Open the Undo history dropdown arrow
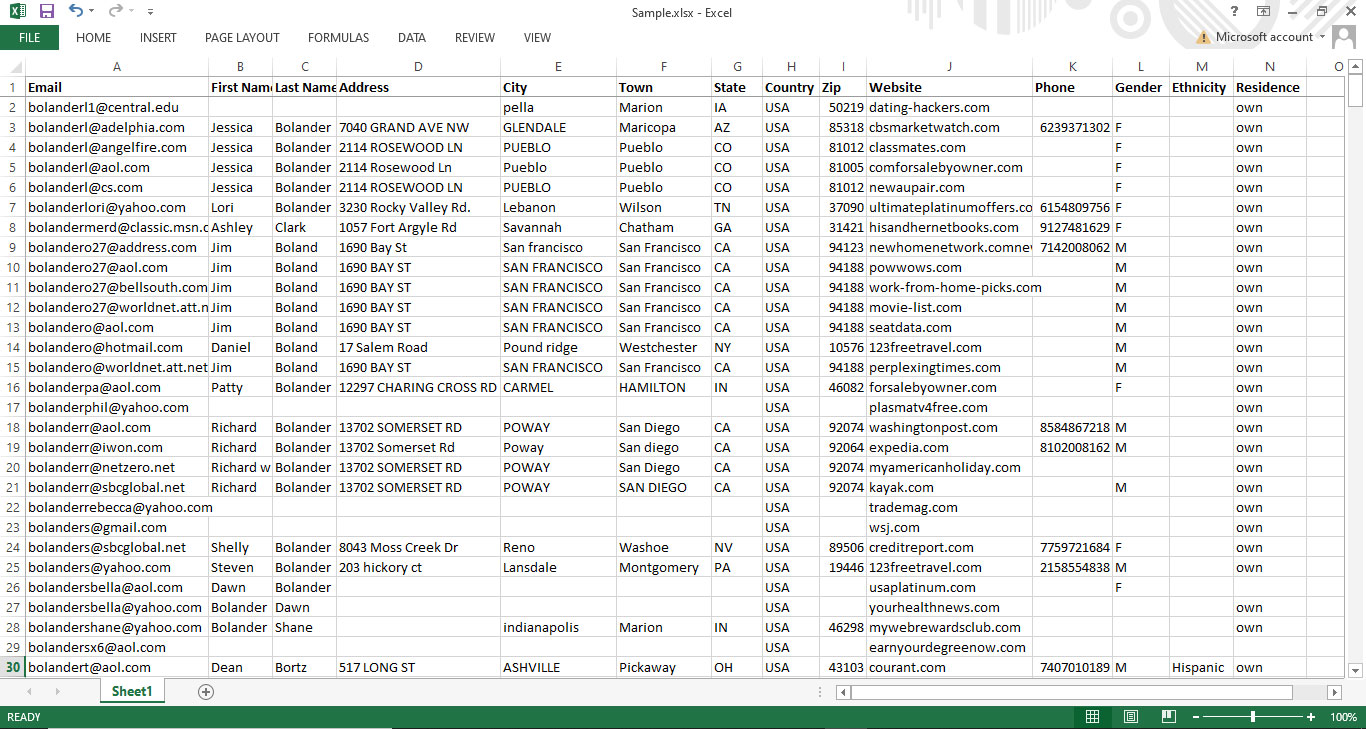This screenshot has width=1366, height=729. pos(92,12)
